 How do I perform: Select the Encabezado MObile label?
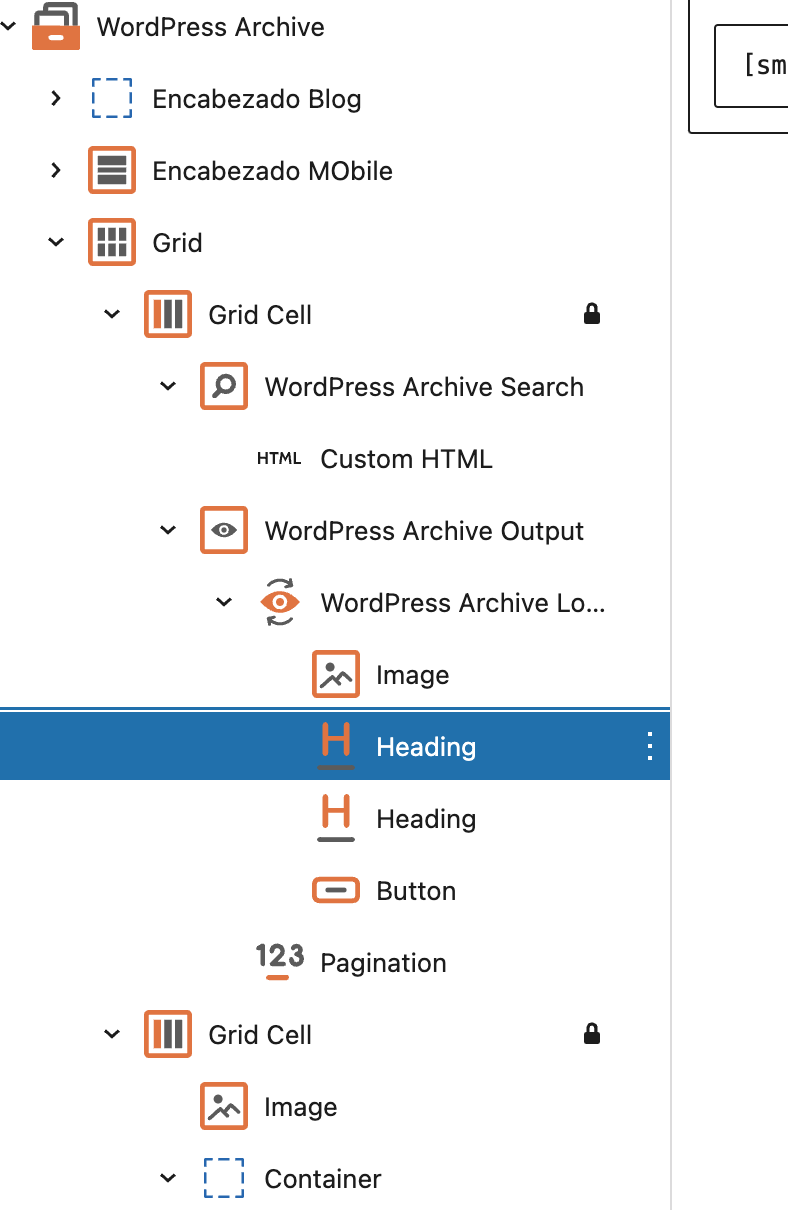tap(273, 171)
